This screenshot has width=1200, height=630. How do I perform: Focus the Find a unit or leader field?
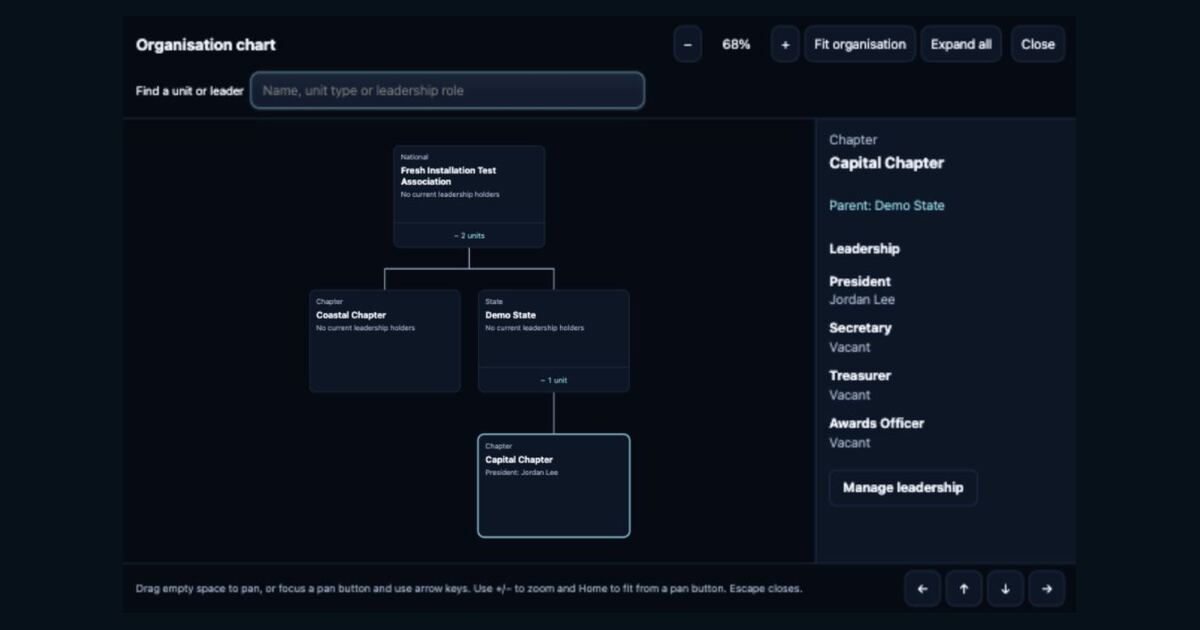pyautogui.click(x=447, y=90)
